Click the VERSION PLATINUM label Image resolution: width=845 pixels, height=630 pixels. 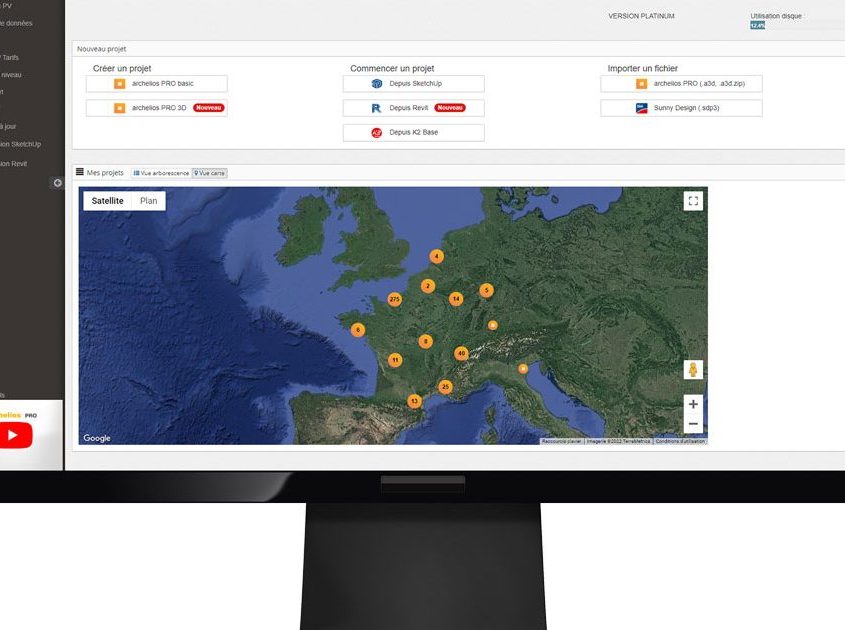(x=641, y=16)
